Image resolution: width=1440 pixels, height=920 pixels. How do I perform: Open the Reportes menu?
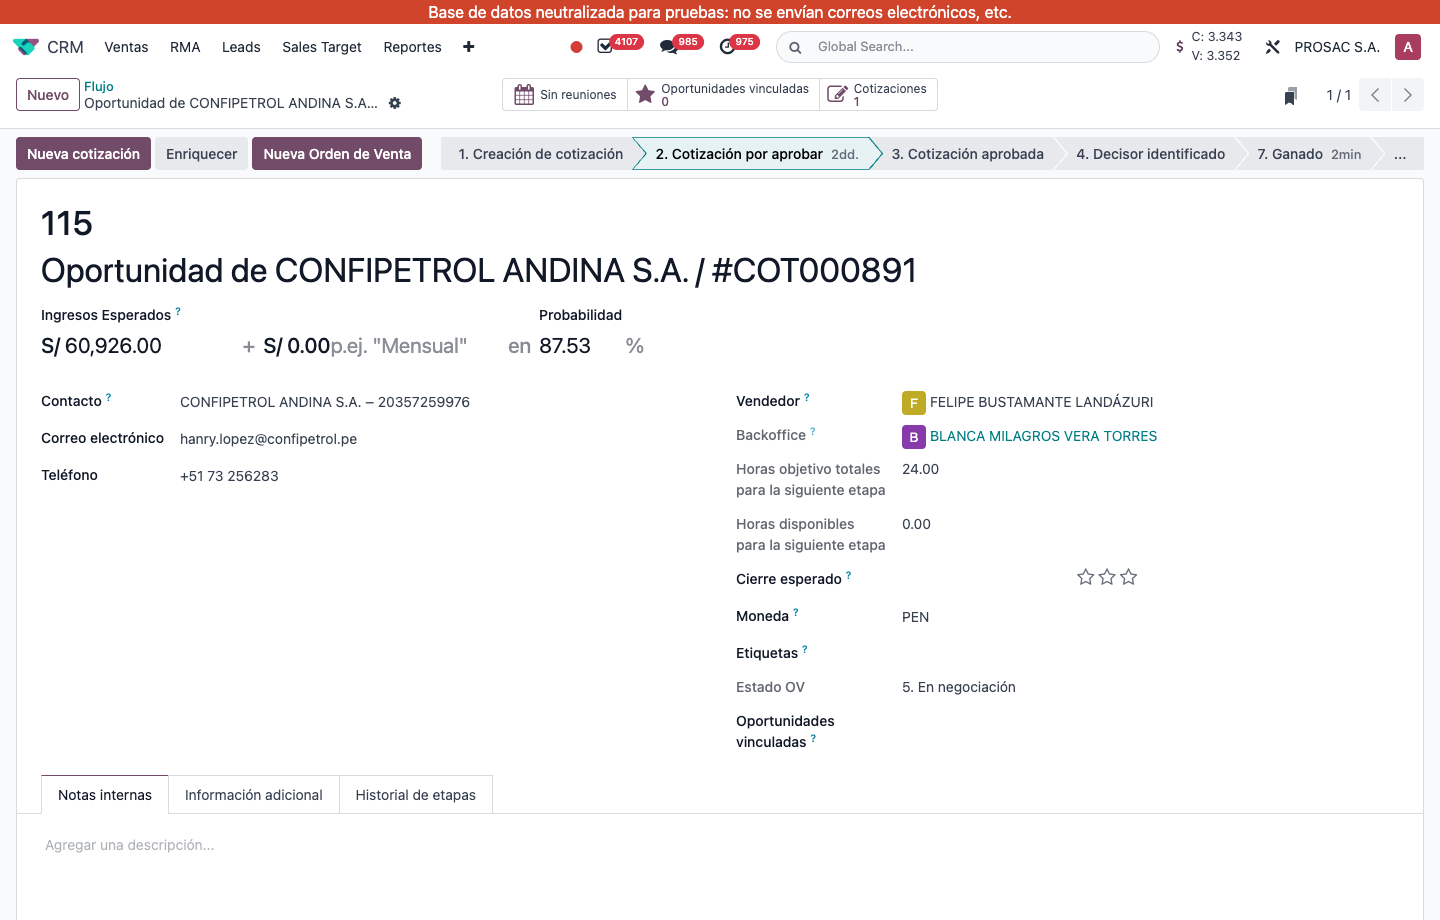(412, 47)
